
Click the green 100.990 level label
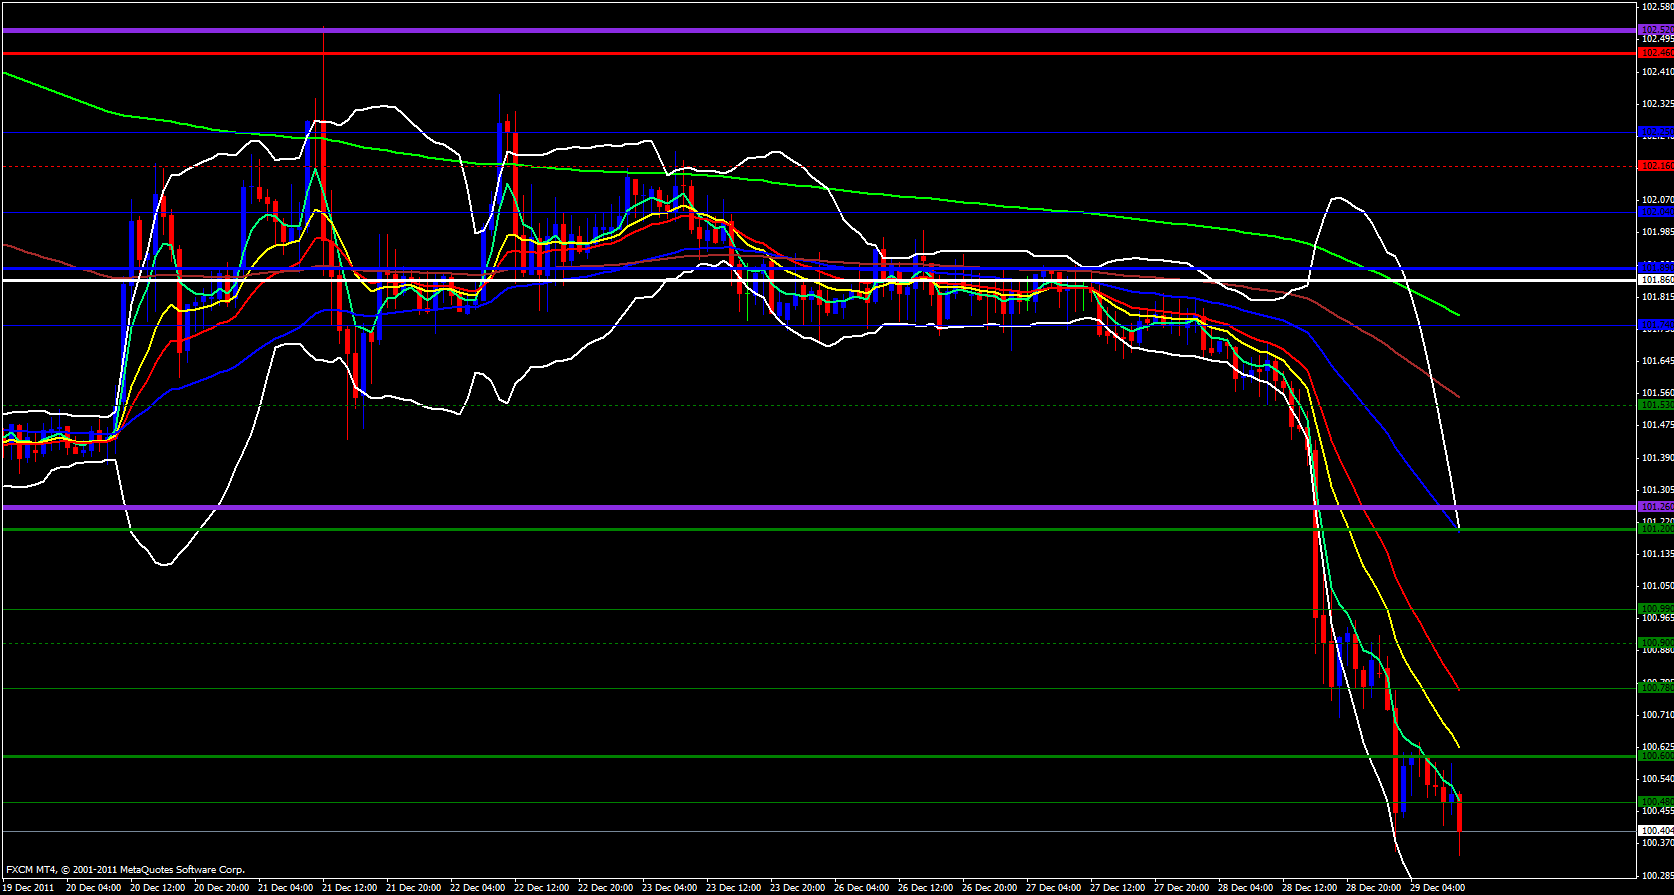(x=1656, y=609)
